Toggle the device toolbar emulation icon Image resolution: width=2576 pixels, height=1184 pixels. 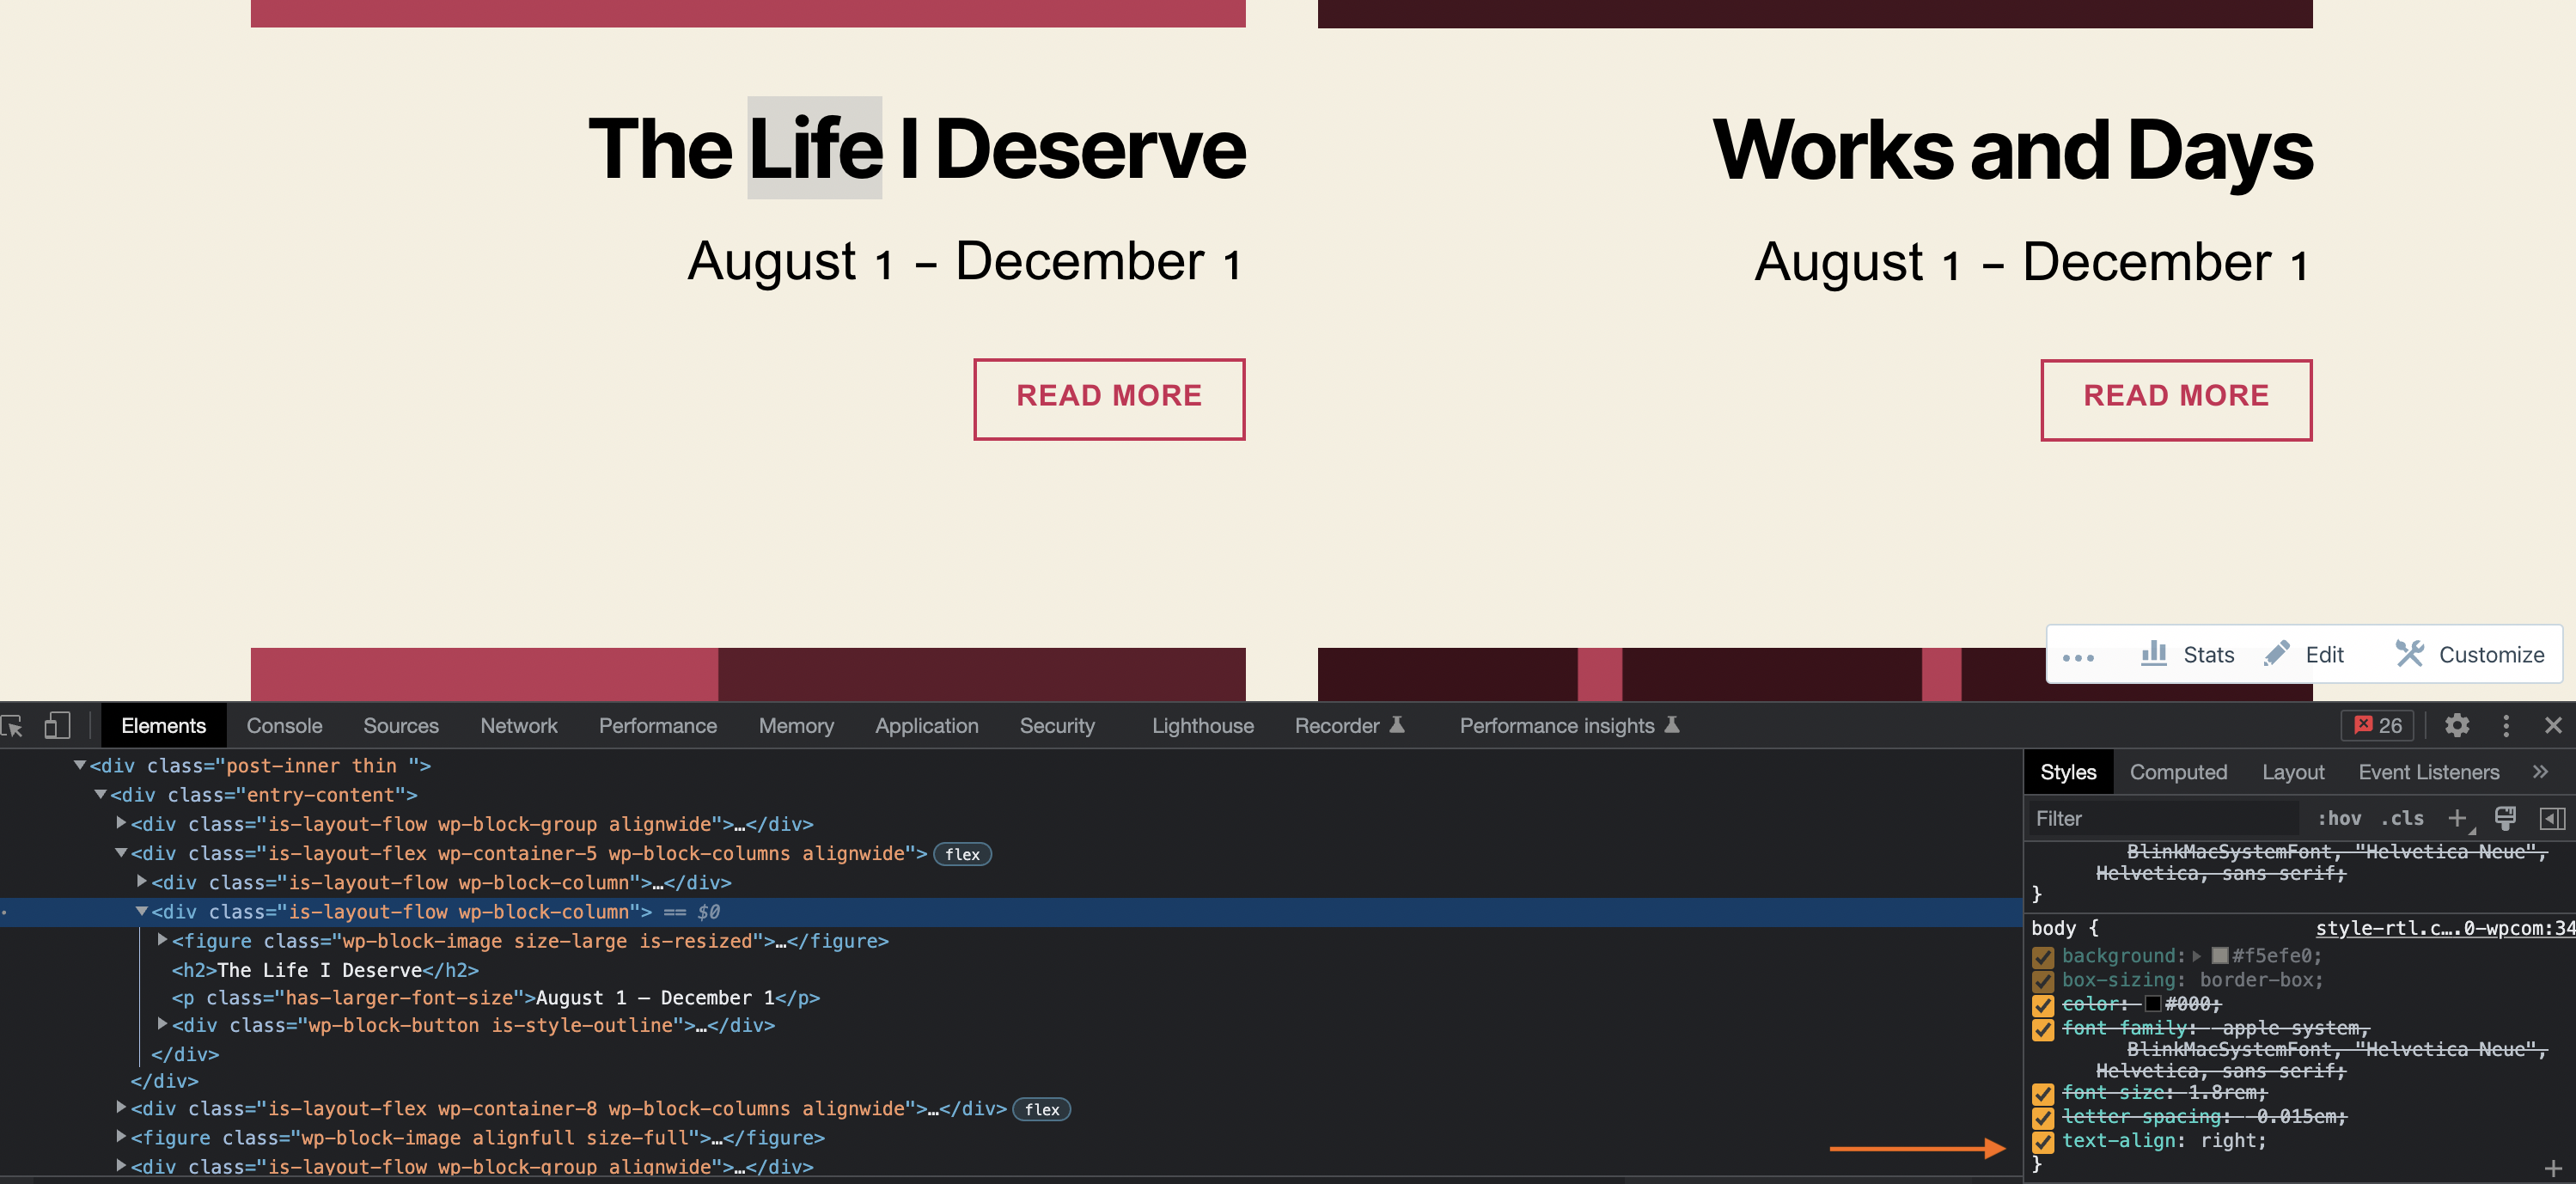tap(55, 726)
